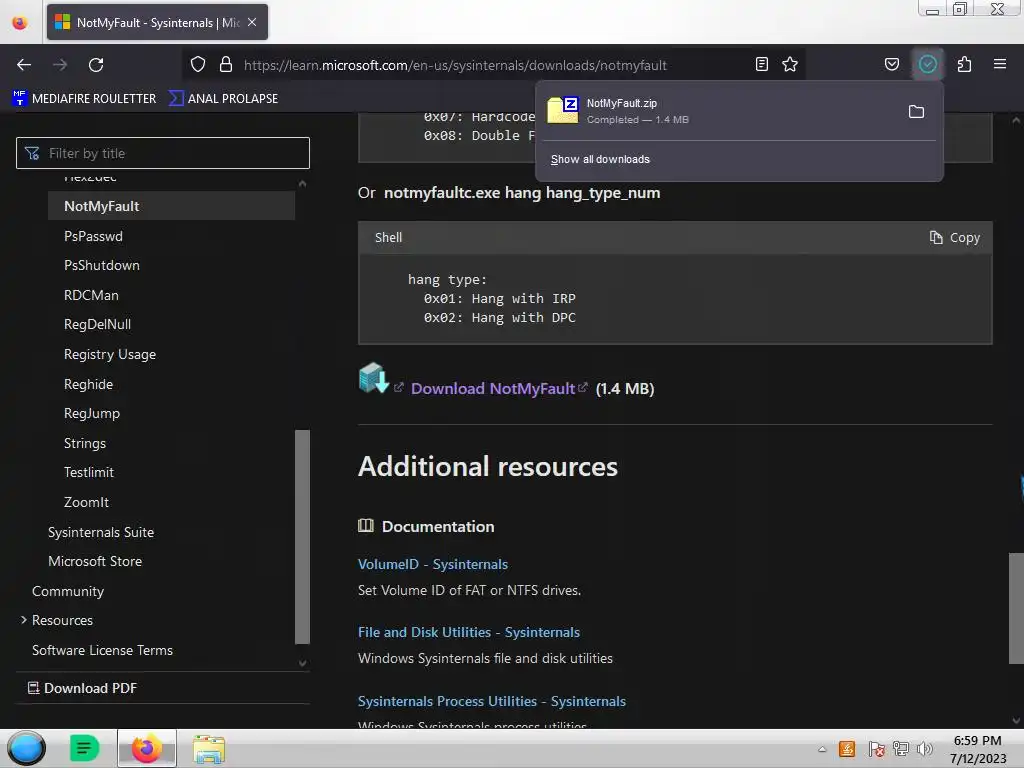Click the download package icon

374,378
